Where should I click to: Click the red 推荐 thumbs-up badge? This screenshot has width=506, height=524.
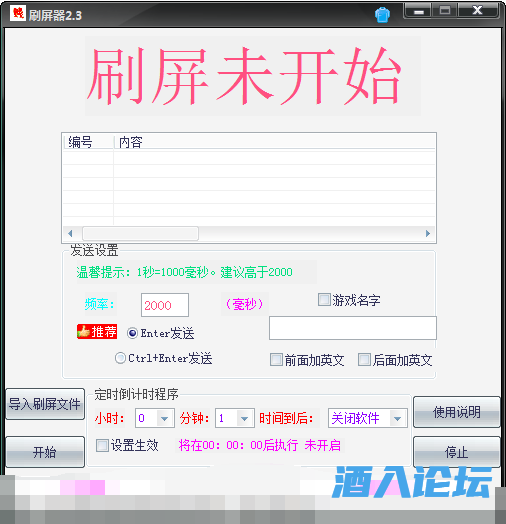97,332
